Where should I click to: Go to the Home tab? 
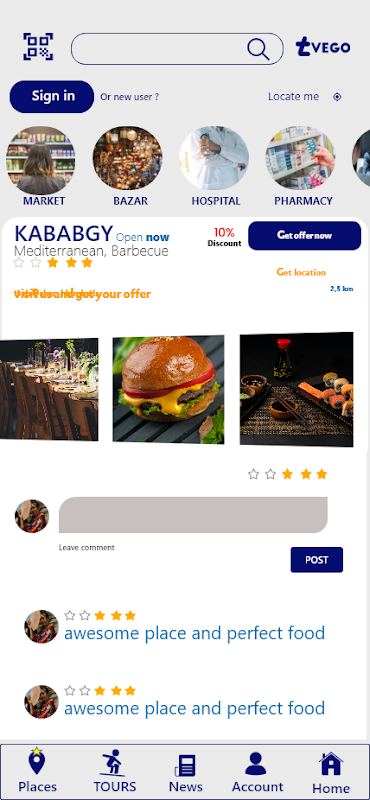(331, 773)
